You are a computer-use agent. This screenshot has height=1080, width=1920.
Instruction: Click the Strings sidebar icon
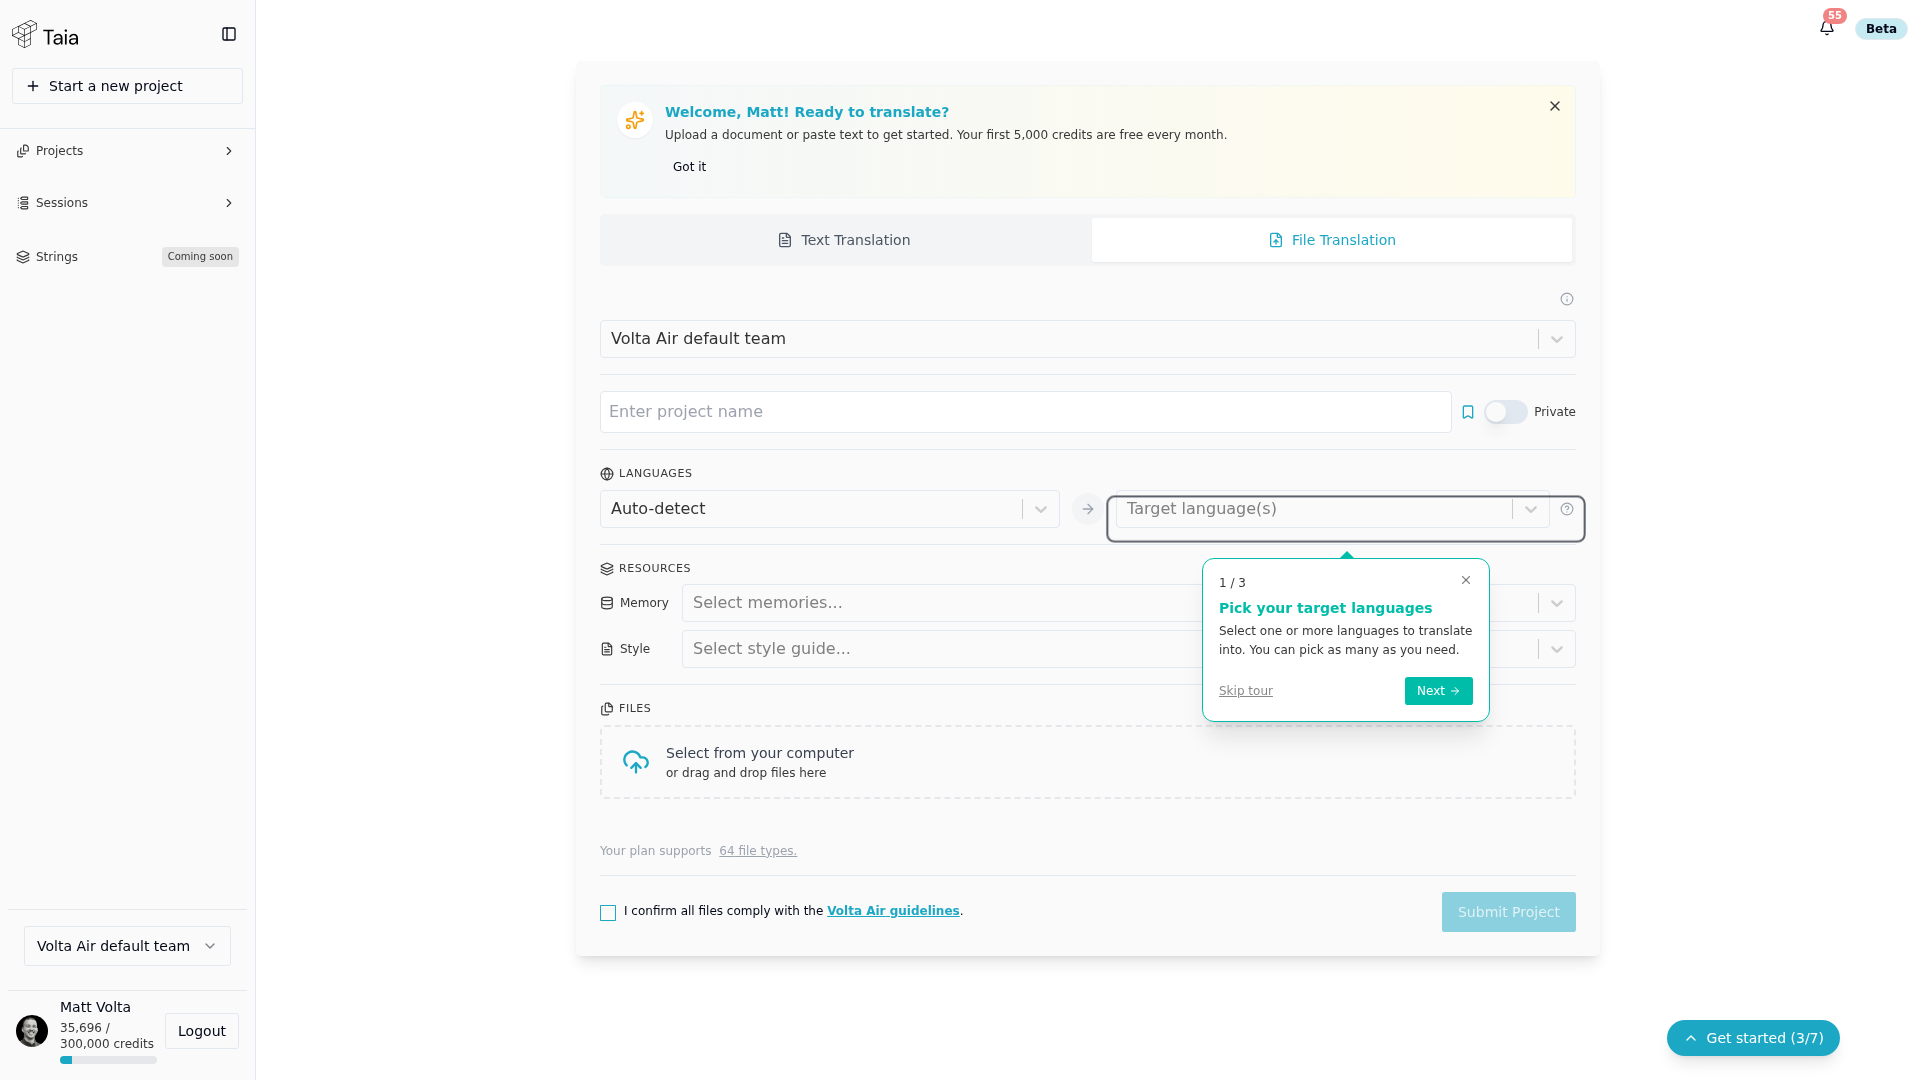pyautogui.click(x=23, y=257)
